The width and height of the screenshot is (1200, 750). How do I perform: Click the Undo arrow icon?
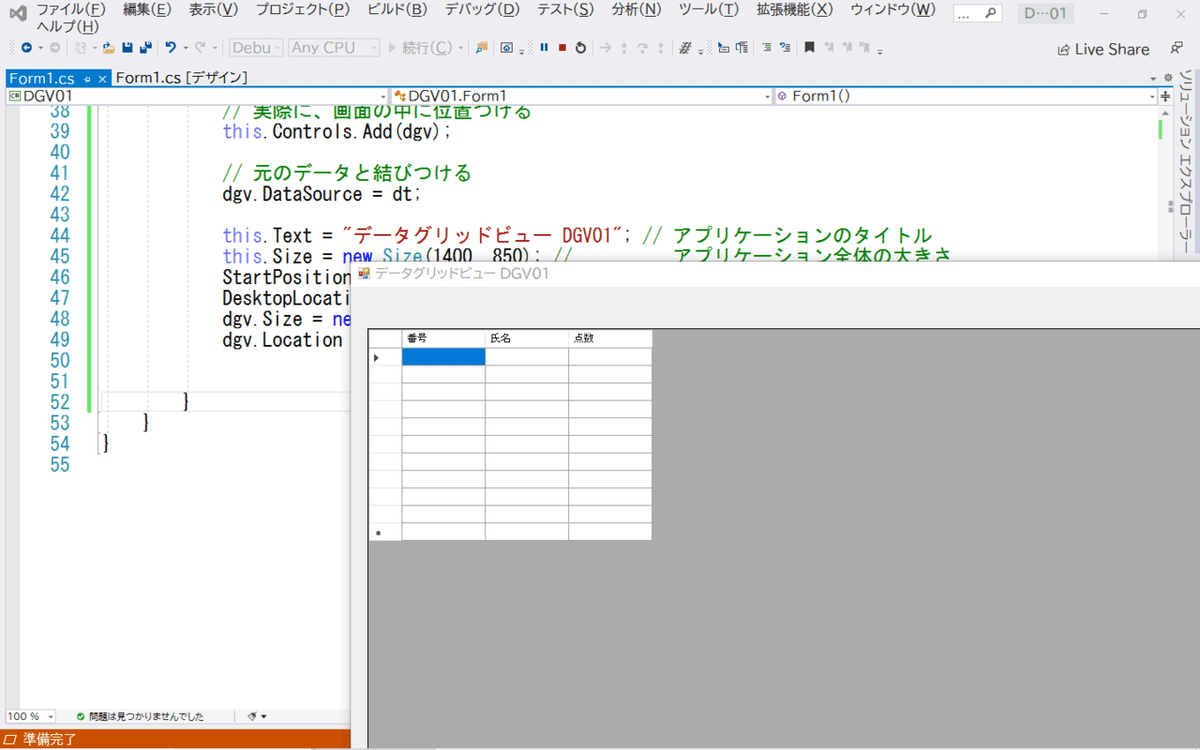[x=171, y=48]
